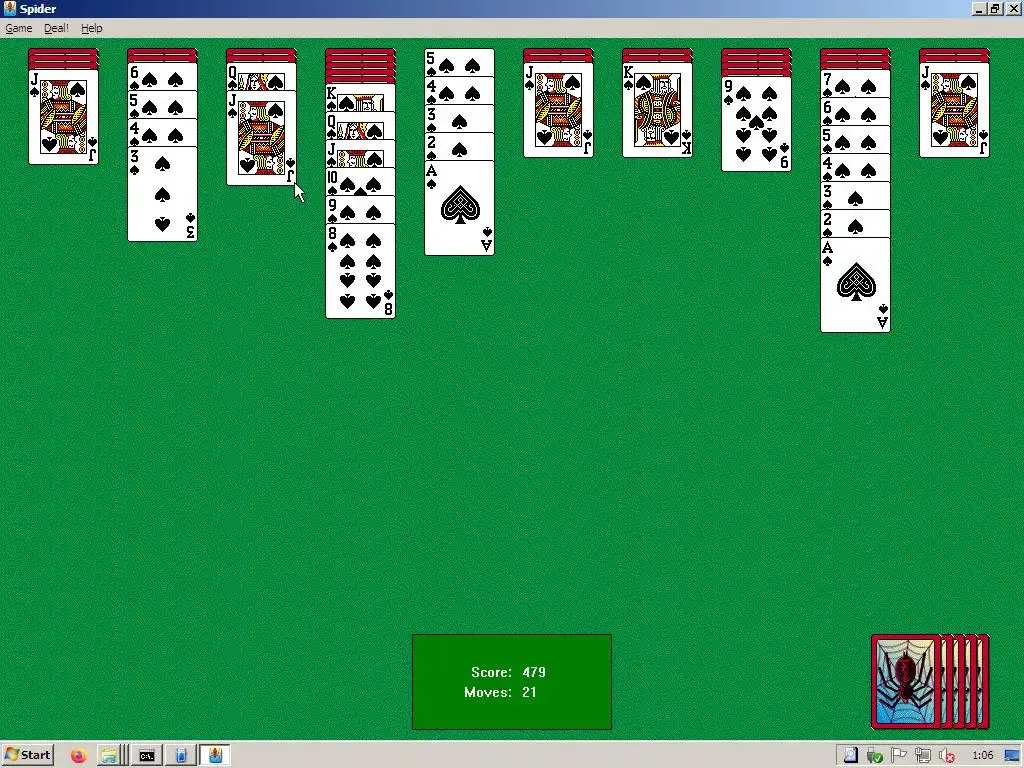Click the document tray icon beside the clock area

click(x=850, y=756)
